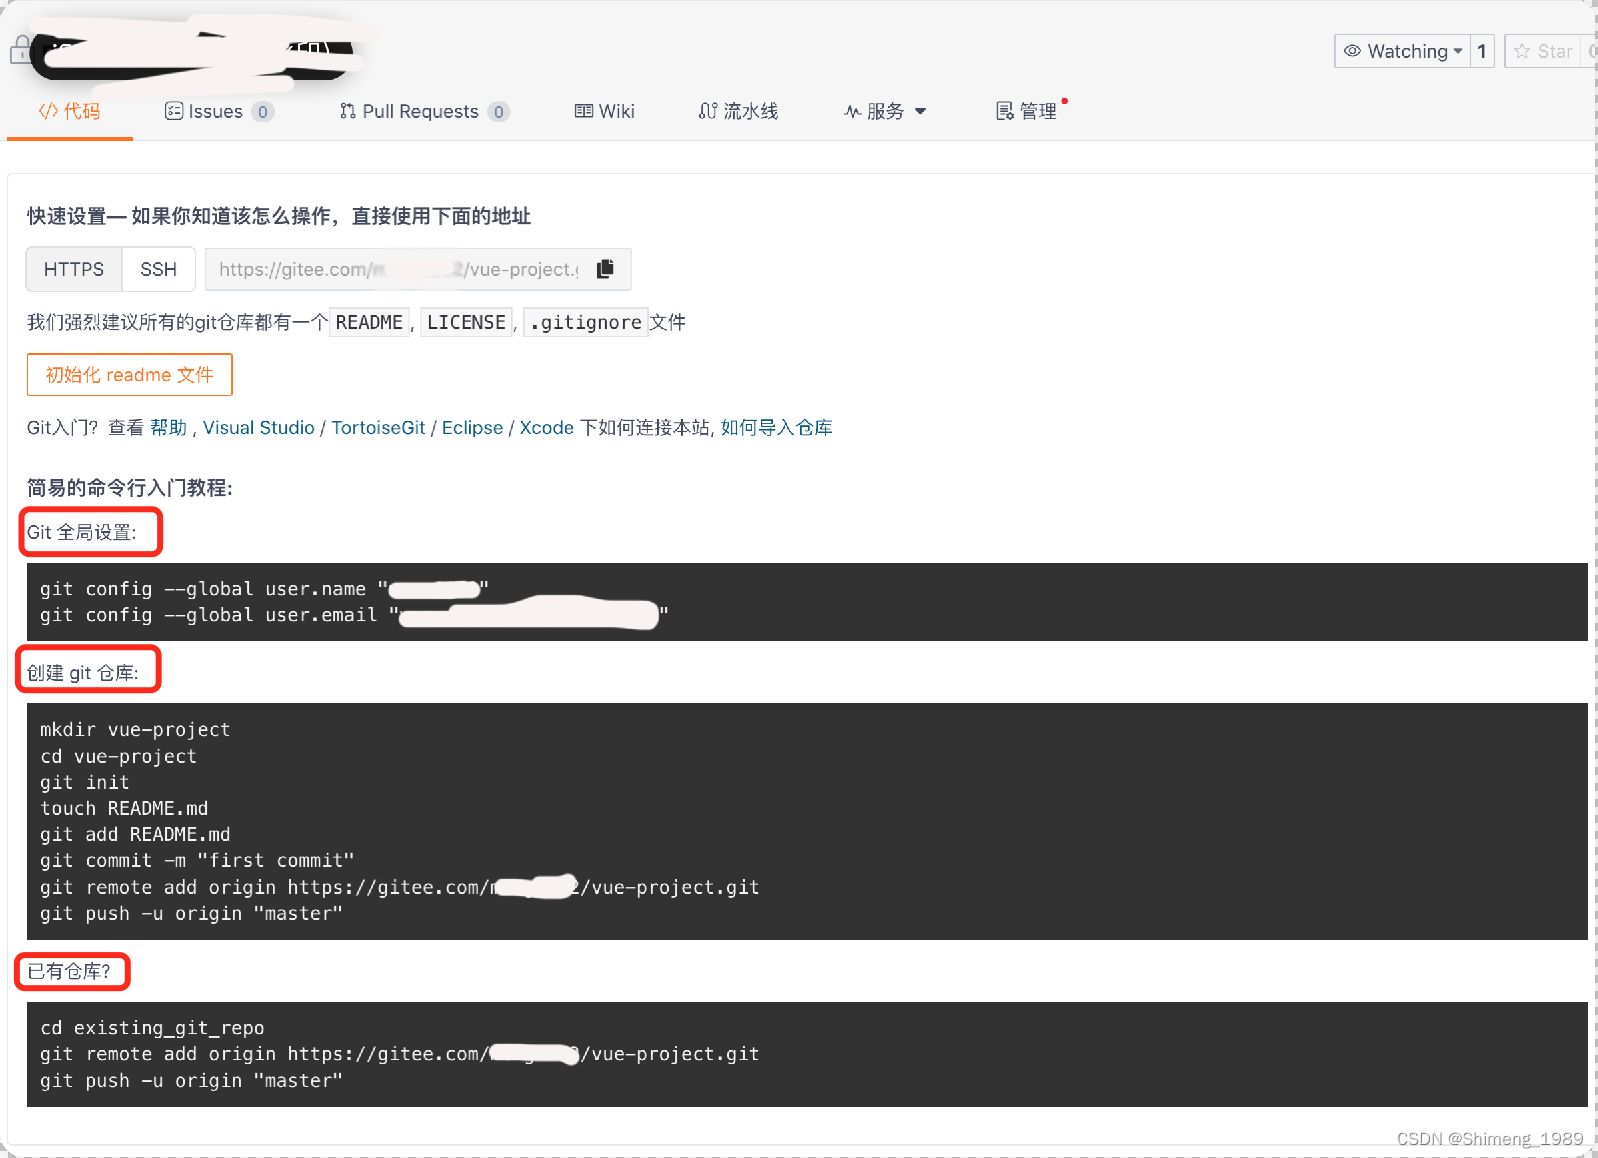Viewport: 1598px width, 1158px height.
Task: Click the '创建 git 仓库:' heading
Action: [x=82, y=672]
